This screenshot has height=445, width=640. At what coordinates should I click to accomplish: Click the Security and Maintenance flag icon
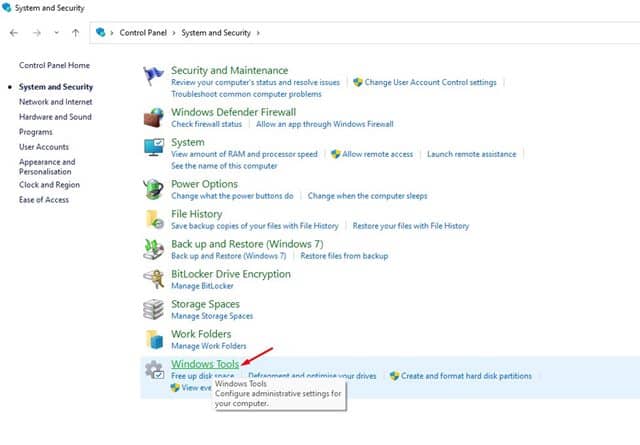click(x=153, y=76)
